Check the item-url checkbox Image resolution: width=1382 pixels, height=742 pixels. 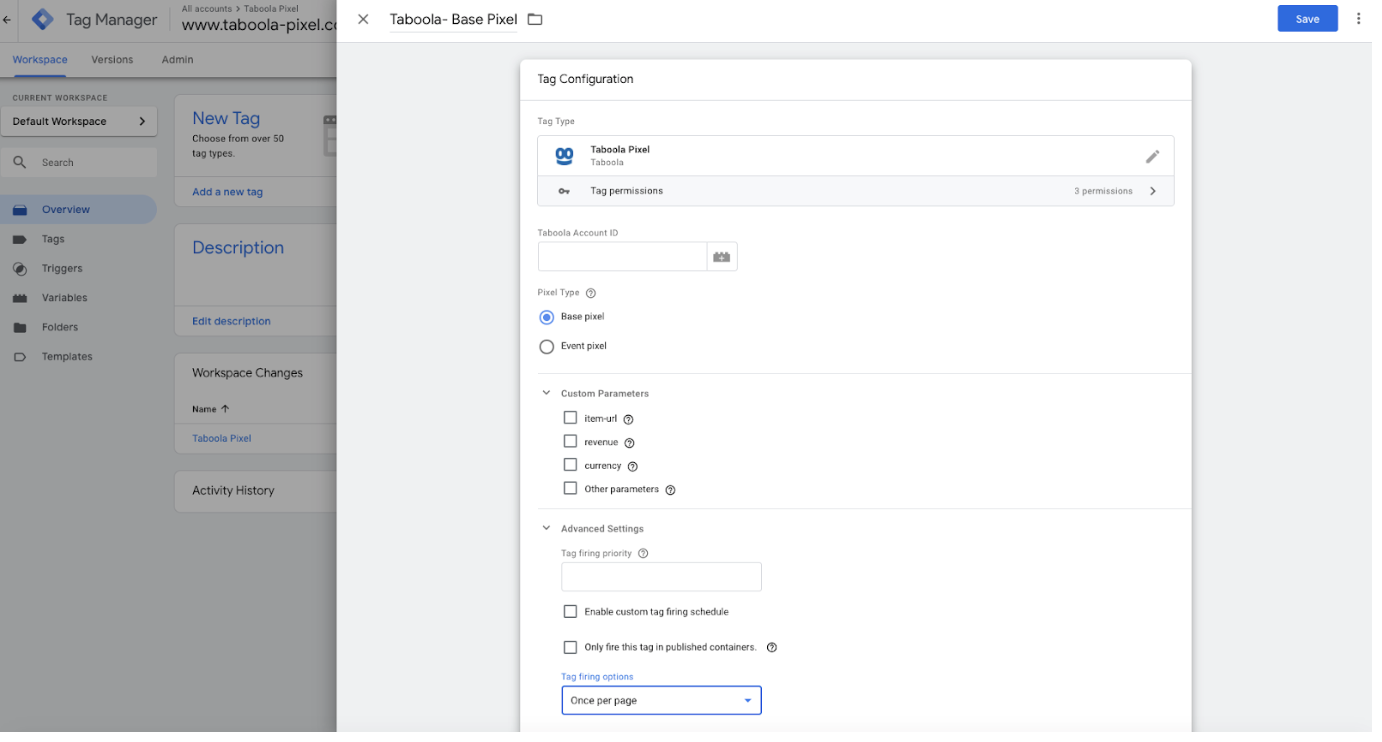click(570, 418)
